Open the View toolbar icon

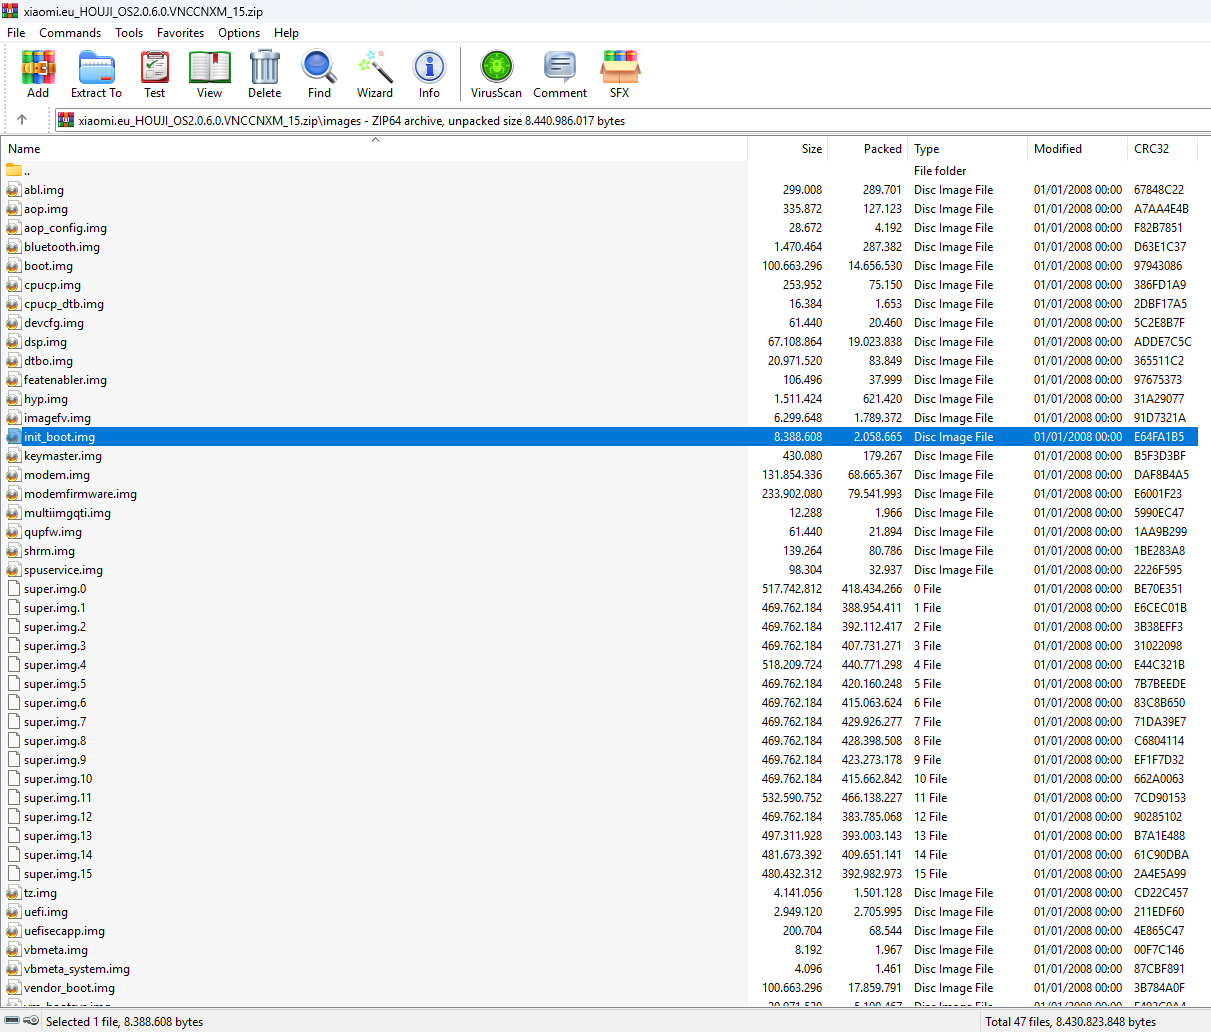209,68
